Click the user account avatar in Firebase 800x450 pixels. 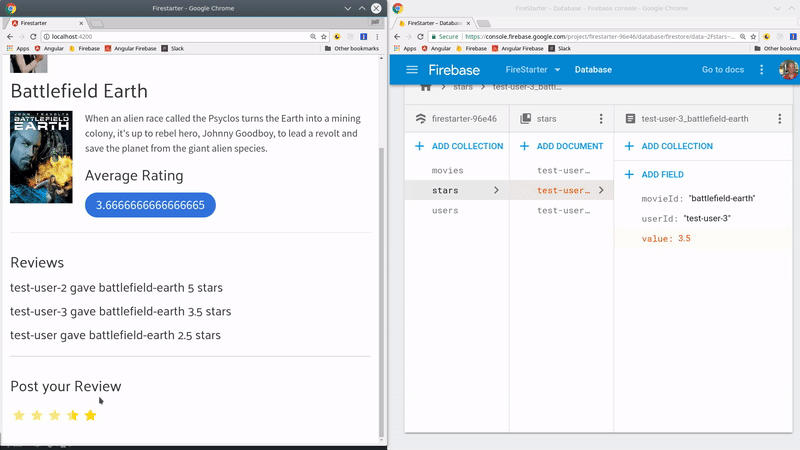coord(788,70)
